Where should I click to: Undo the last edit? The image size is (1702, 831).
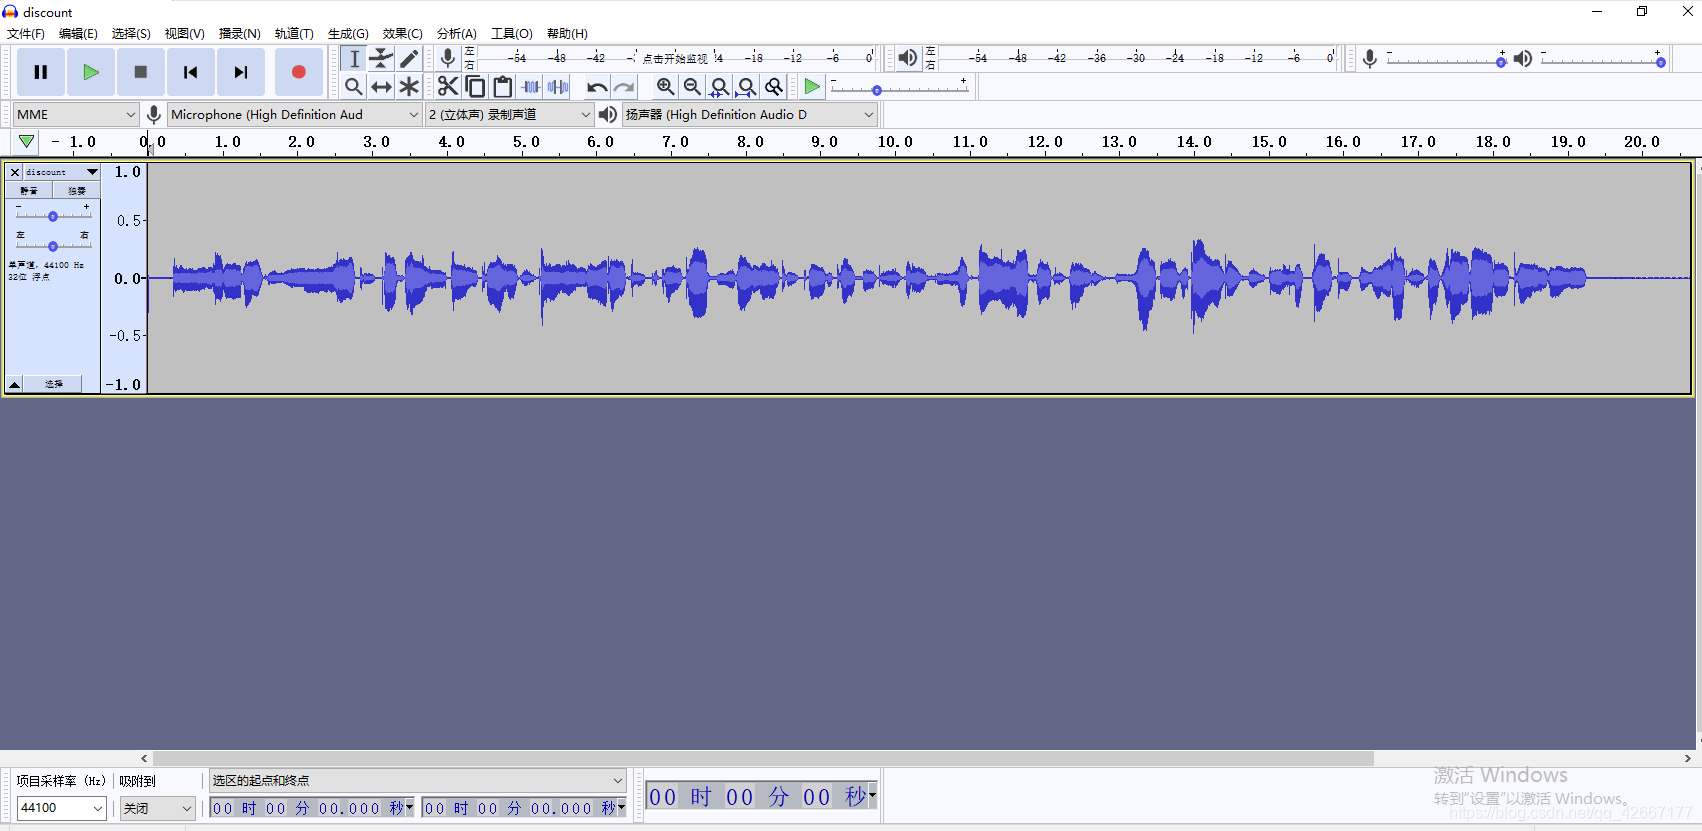[597, 87]
